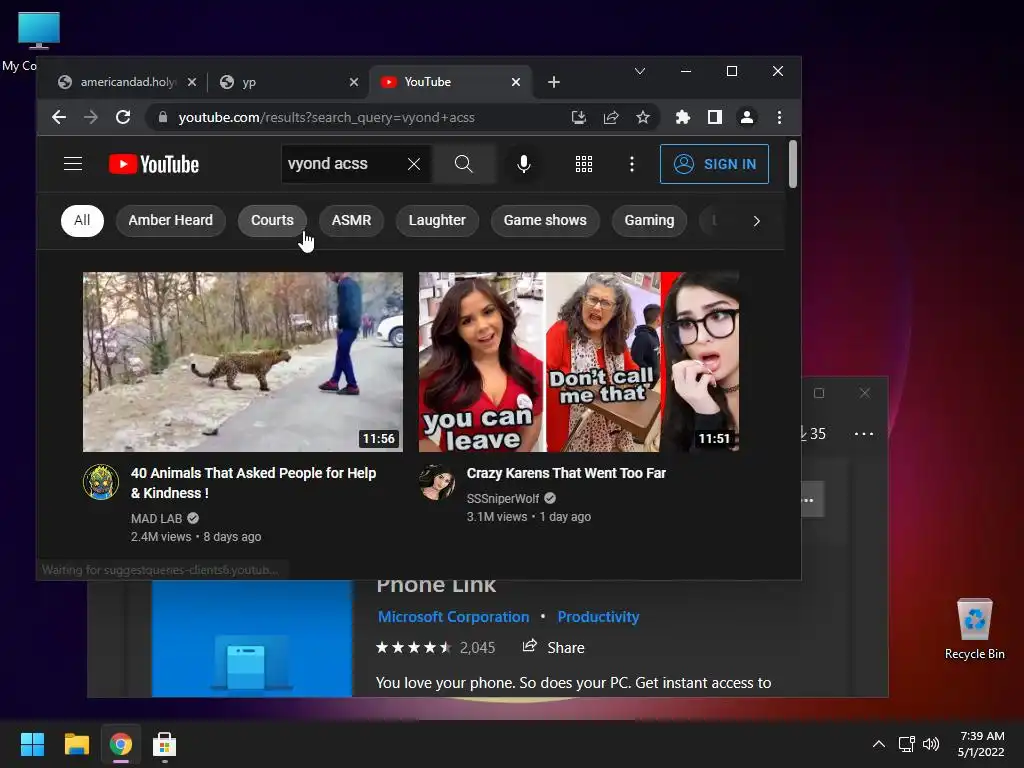Click the browser forward arrow

tap(91, 118)
